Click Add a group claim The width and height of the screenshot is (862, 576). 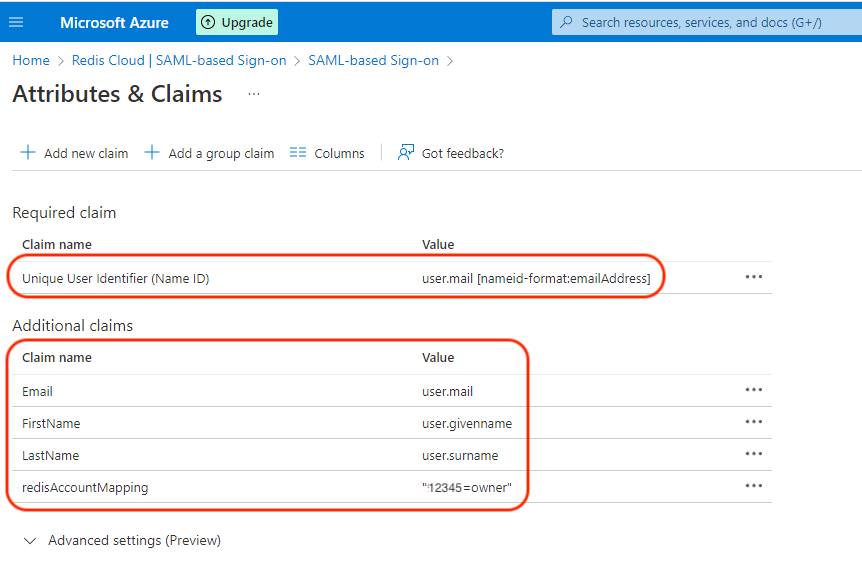(209, 153)
